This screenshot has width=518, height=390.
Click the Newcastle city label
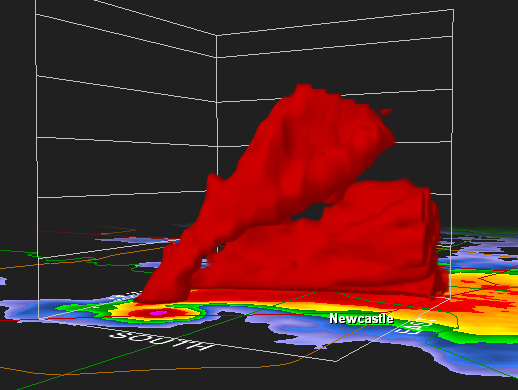pyautogui.click(x=361, y=318)
